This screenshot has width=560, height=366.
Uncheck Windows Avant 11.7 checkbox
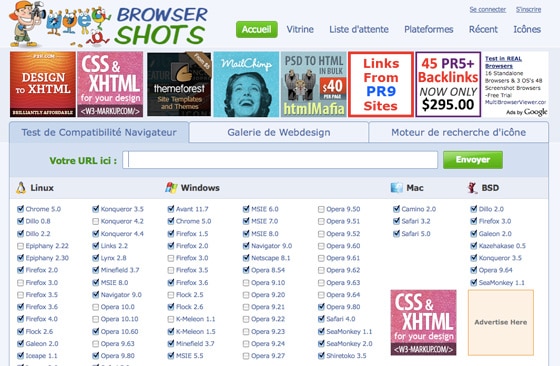click(171, 209)
